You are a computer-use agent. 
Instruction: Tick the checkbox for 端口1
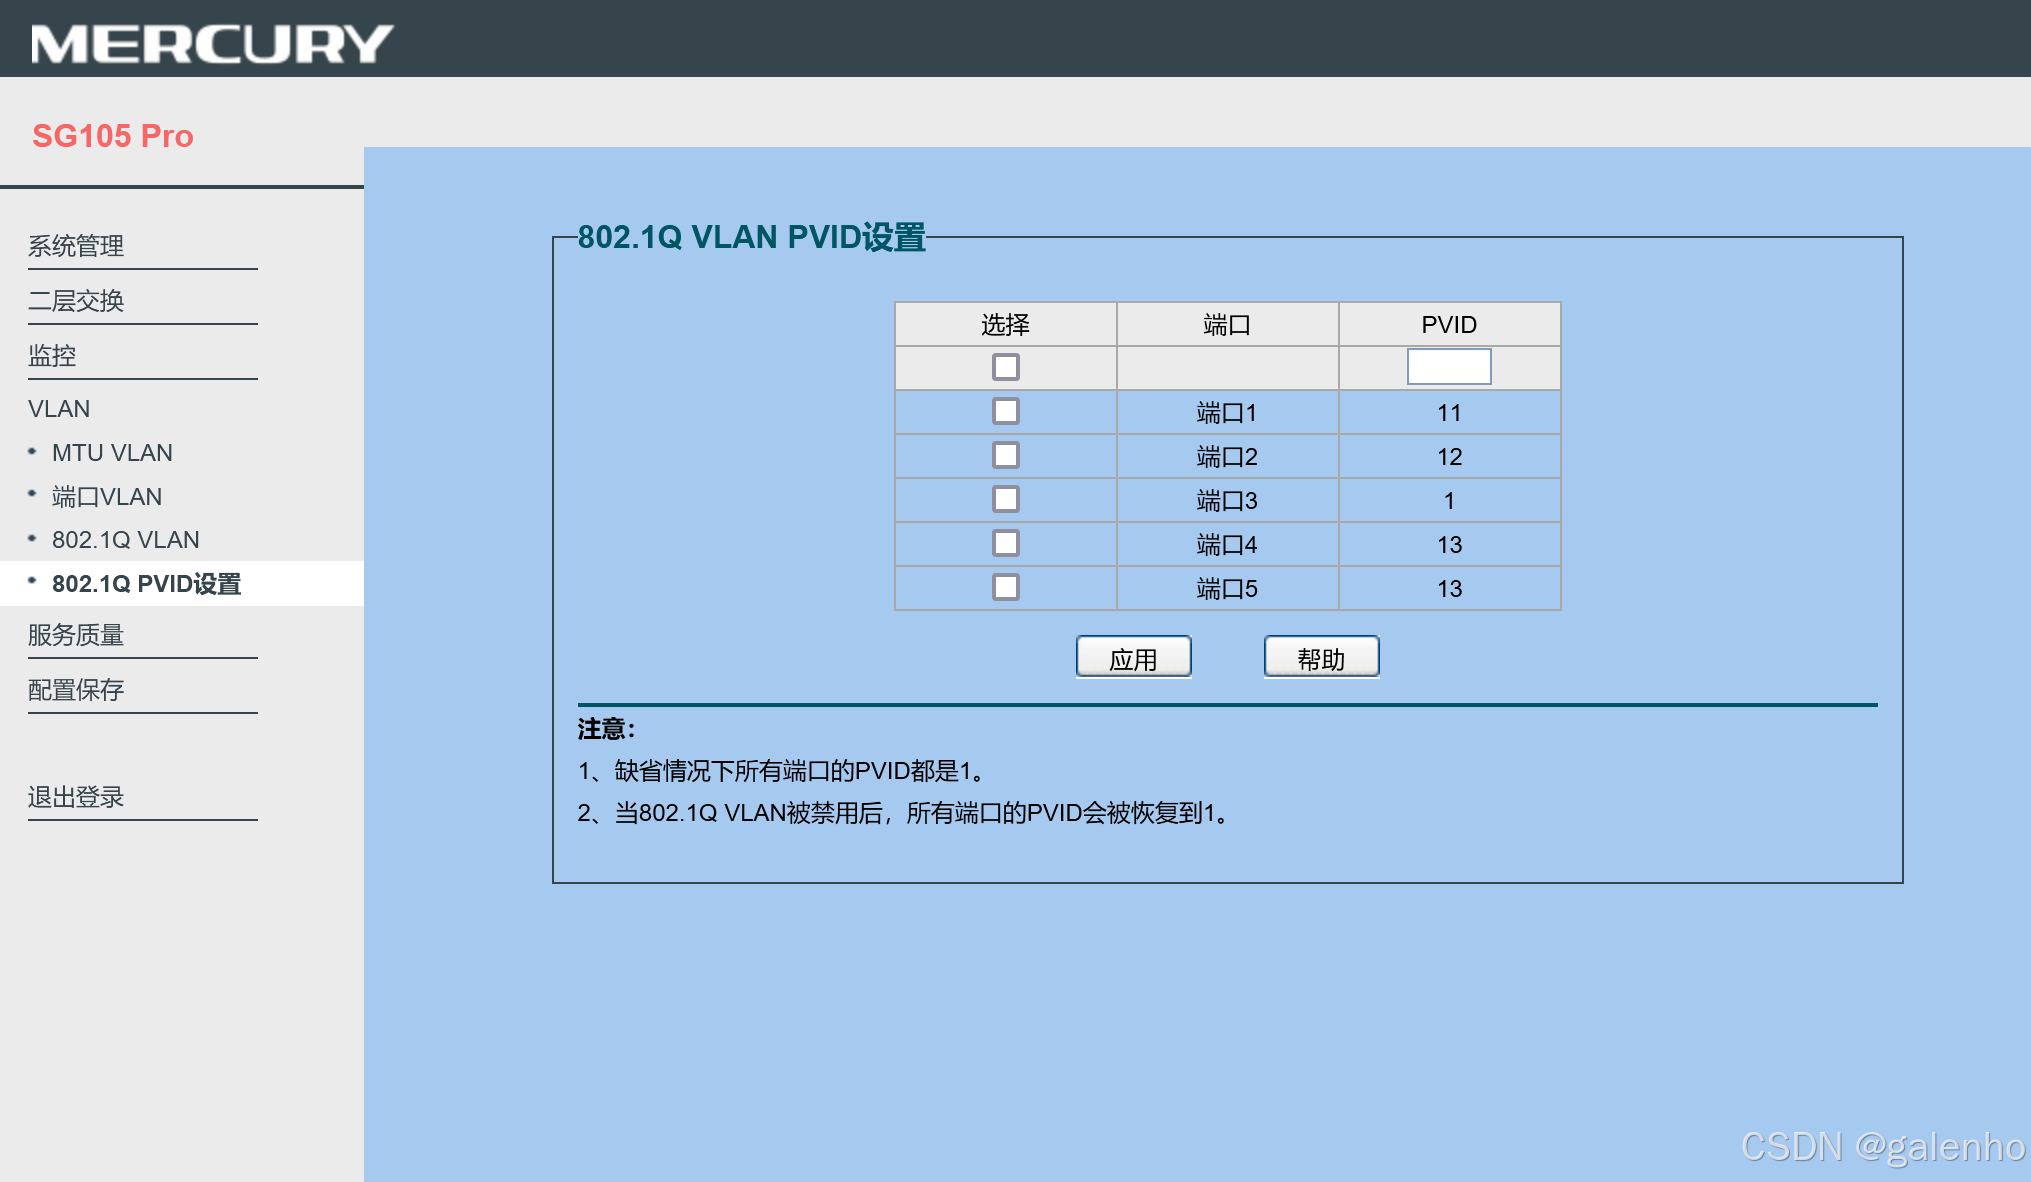click(1005, 411)
